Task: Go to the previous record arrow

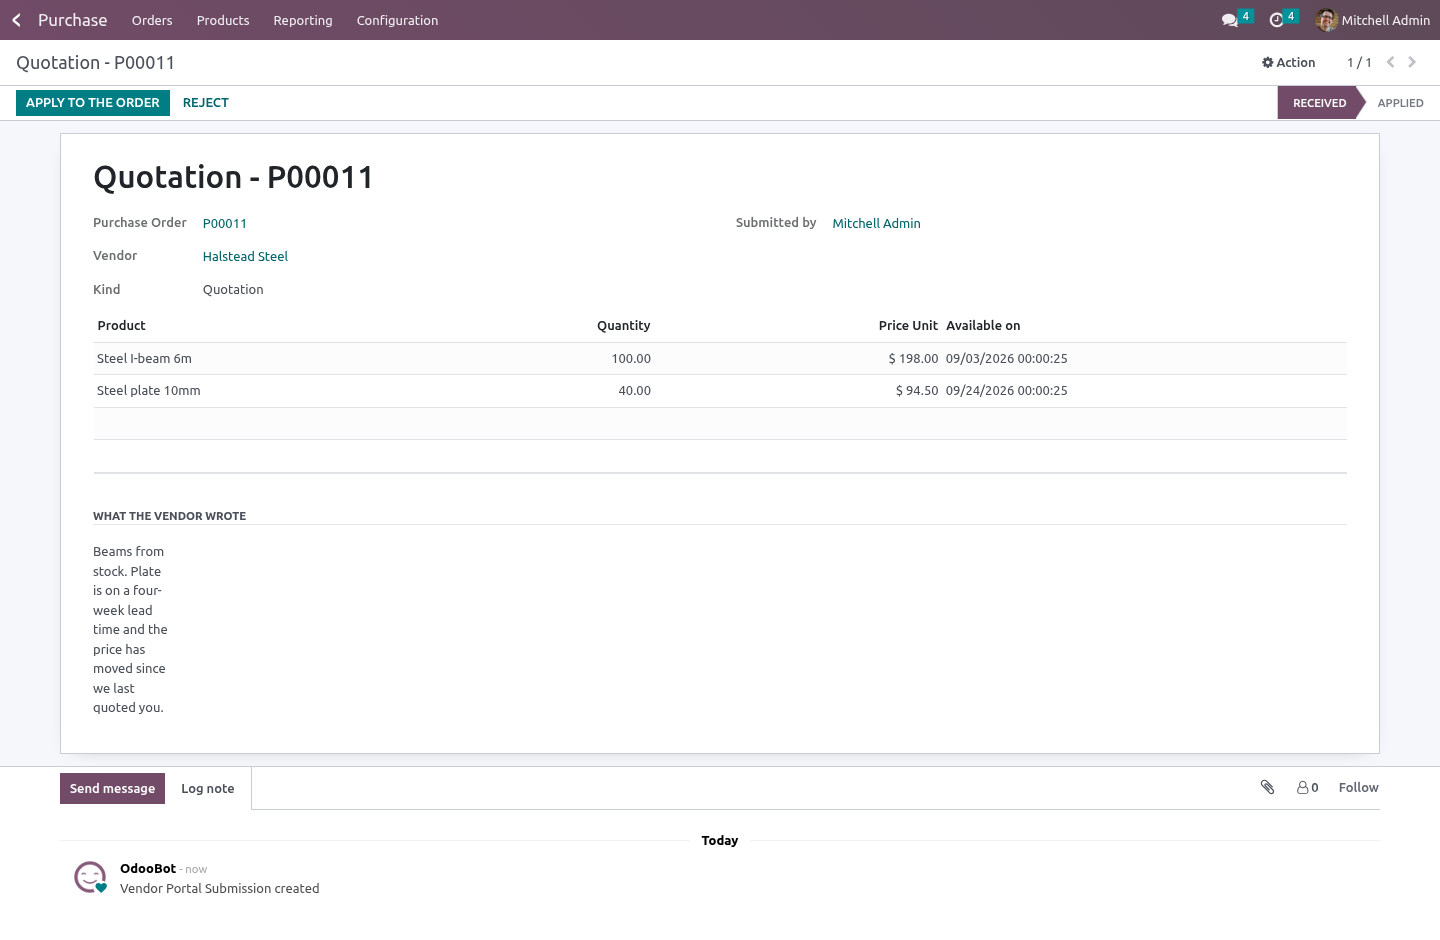Action: (x=1390, y=62)
